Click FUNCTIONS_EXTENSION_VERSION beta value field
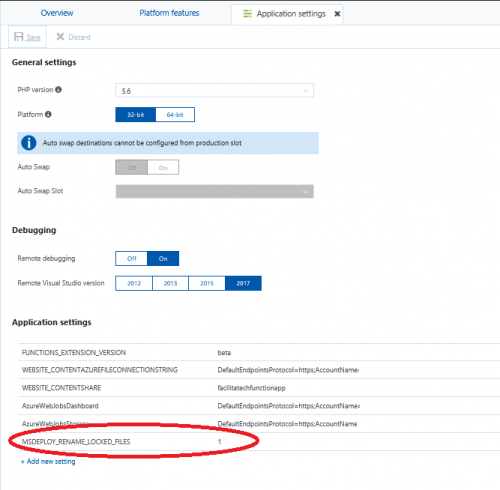 click(x=357, y=353)
